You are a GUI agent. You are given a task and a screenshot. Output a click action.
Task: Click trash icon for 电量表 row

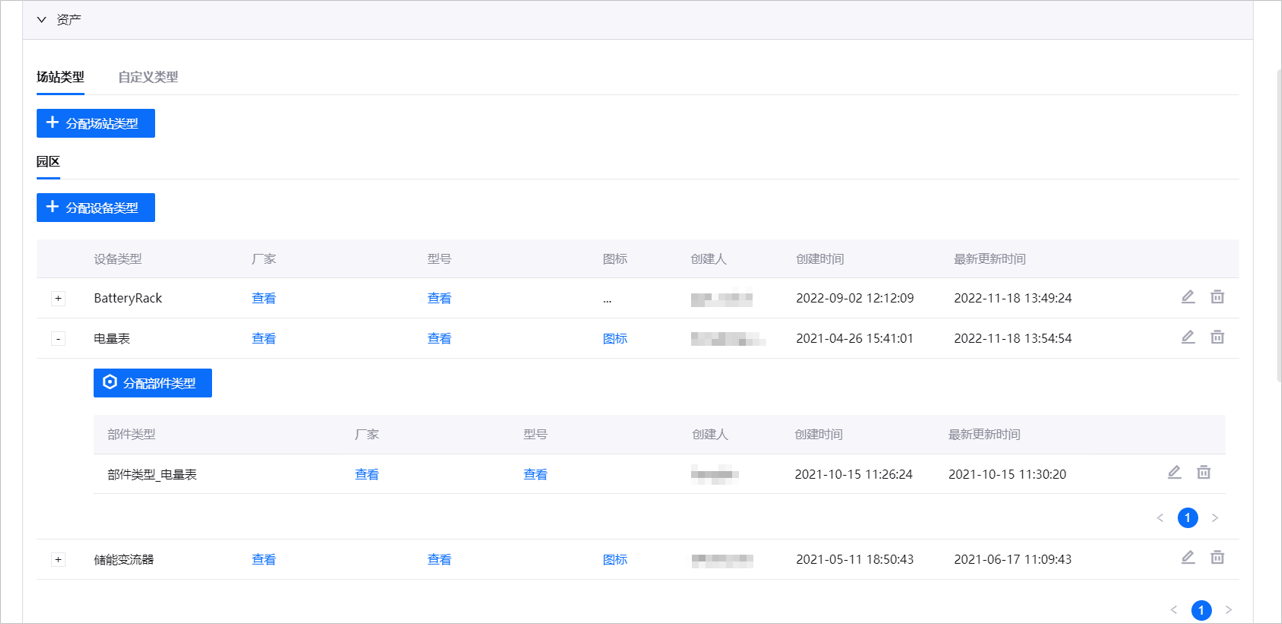[x=1217, y=337]
